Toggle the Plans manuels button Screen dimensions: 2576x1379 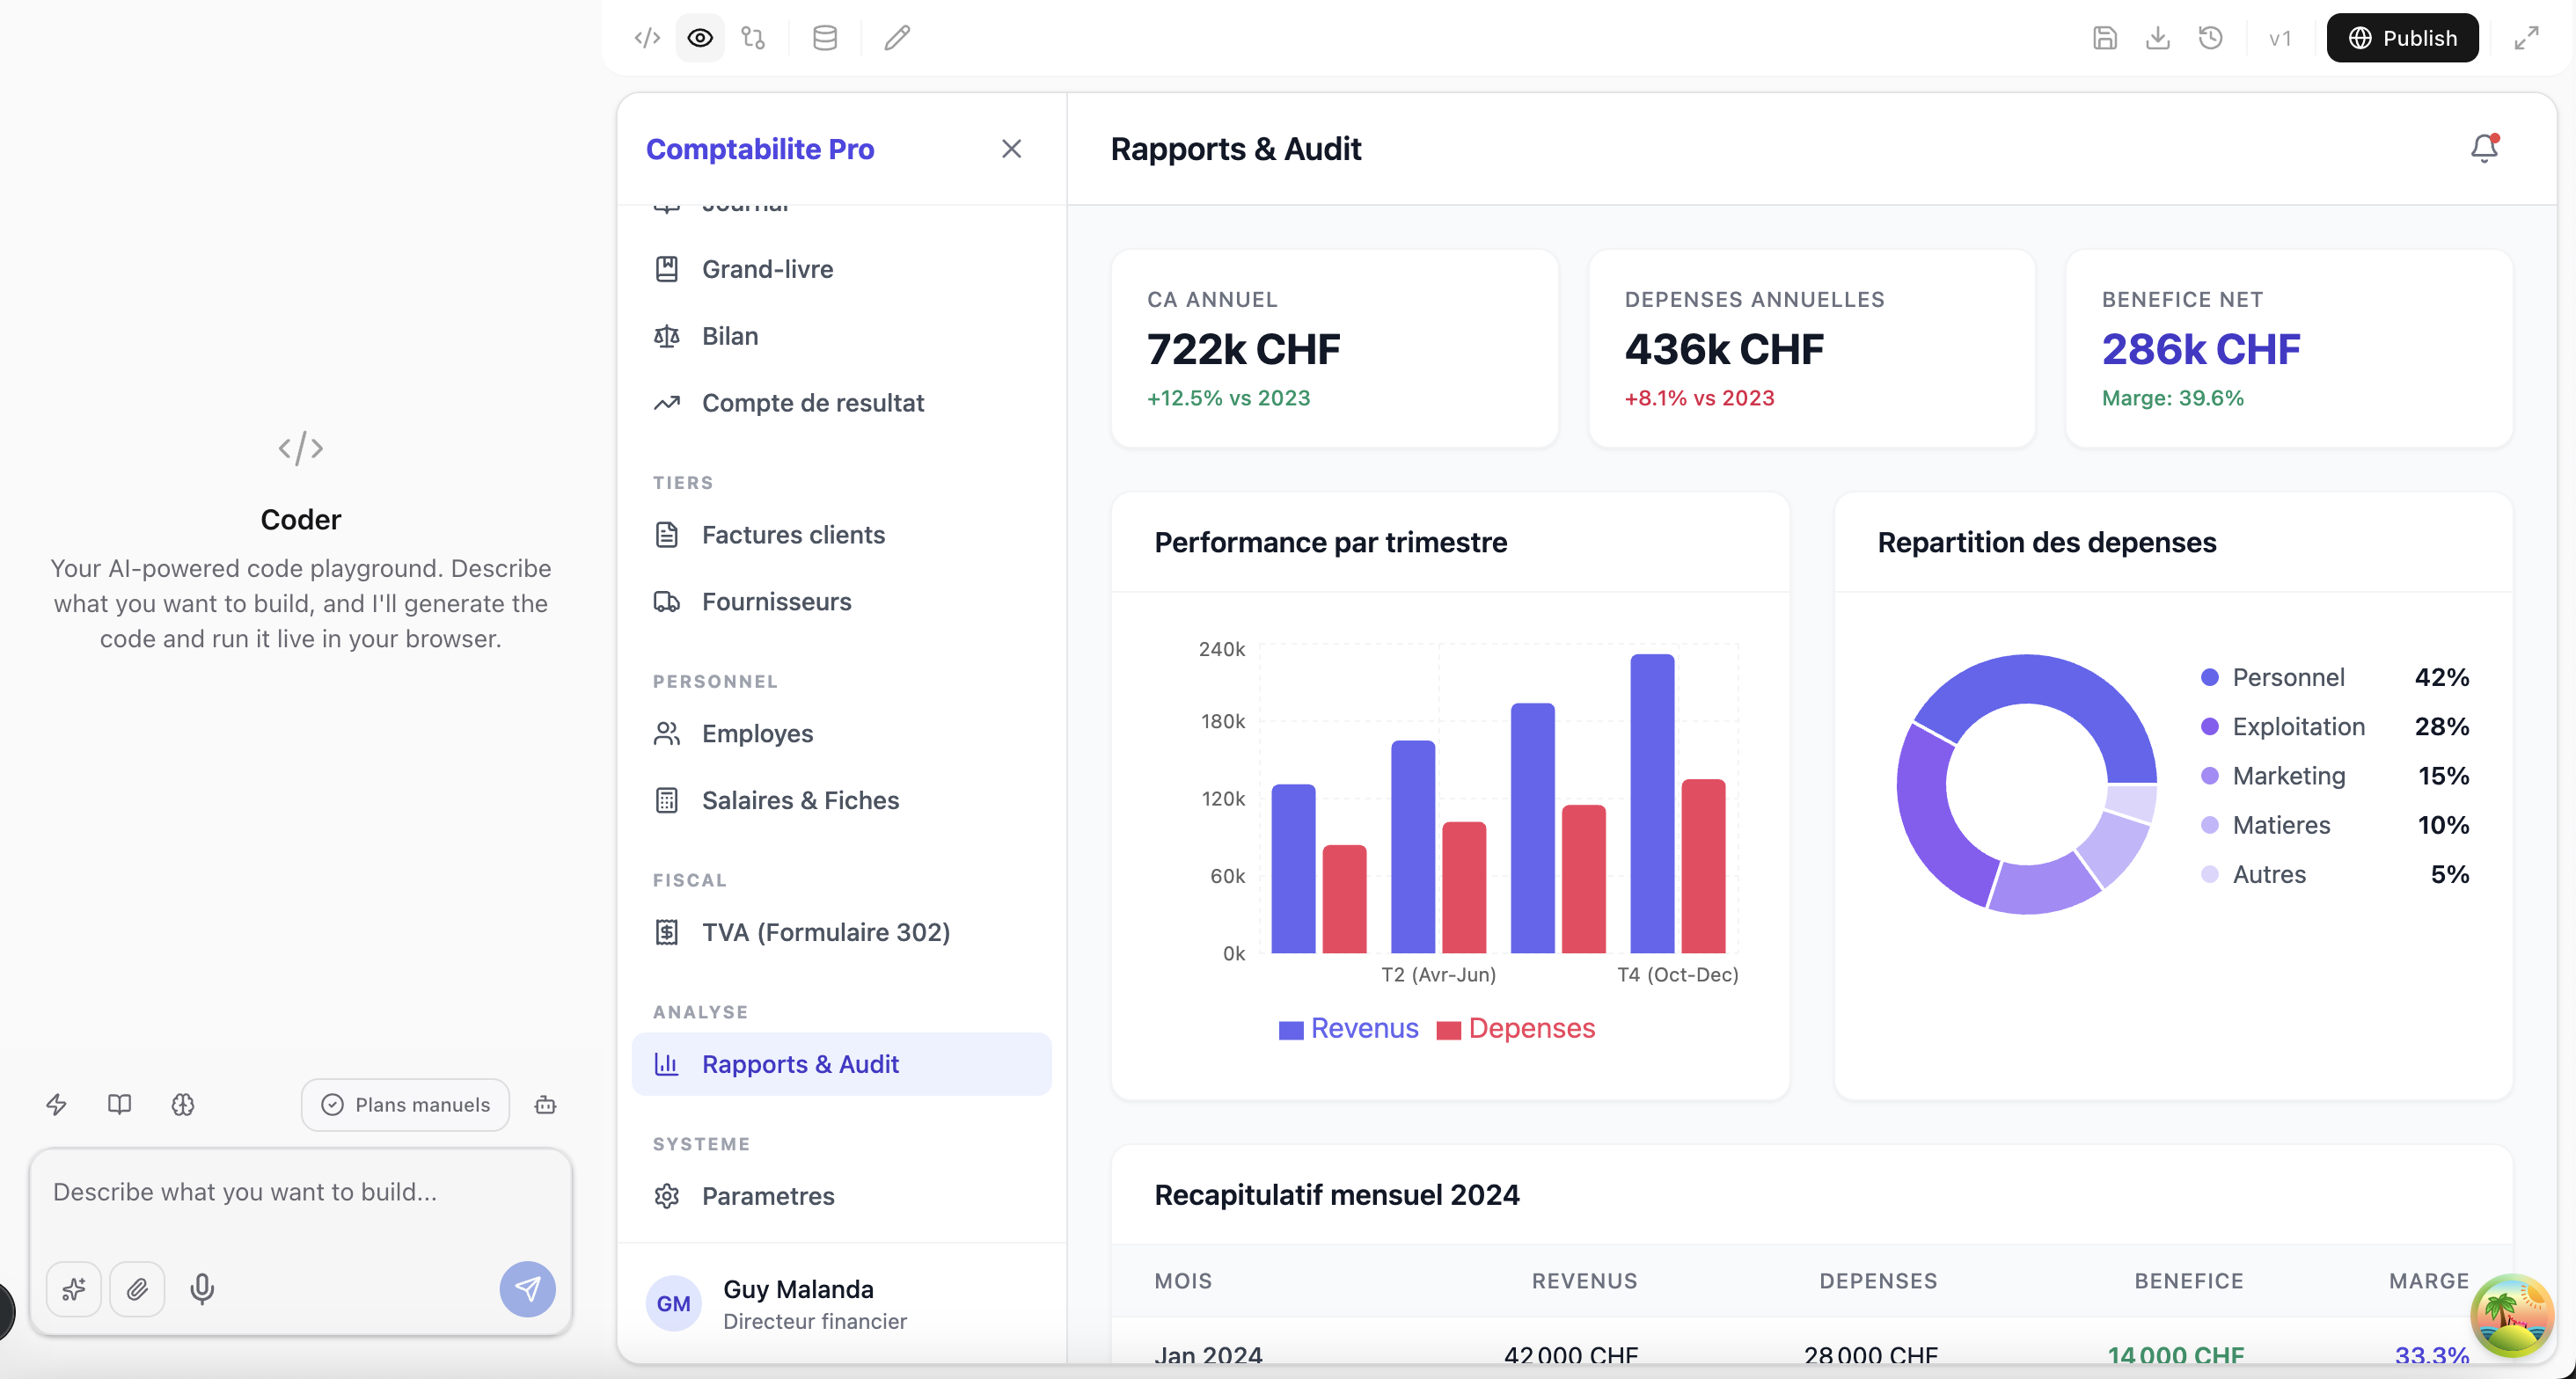406,1105
